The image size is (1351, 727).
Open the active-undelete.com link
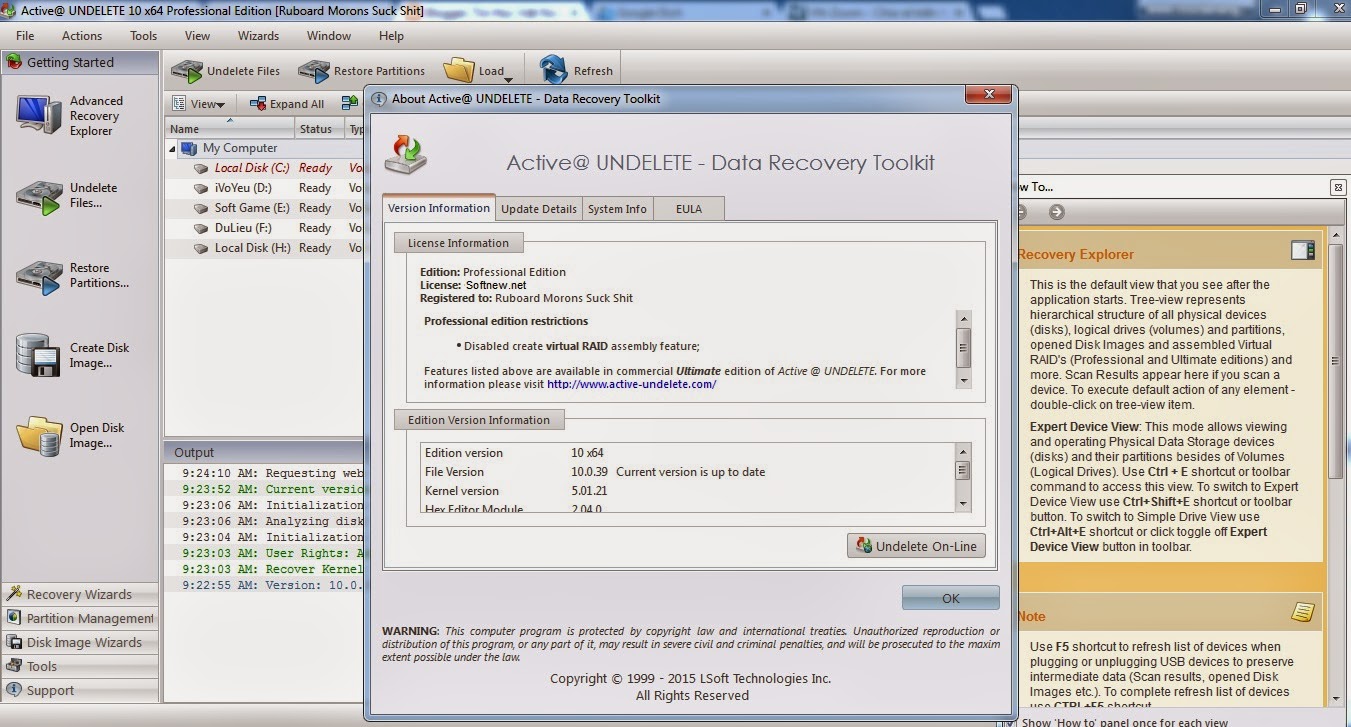coord(632,384)
